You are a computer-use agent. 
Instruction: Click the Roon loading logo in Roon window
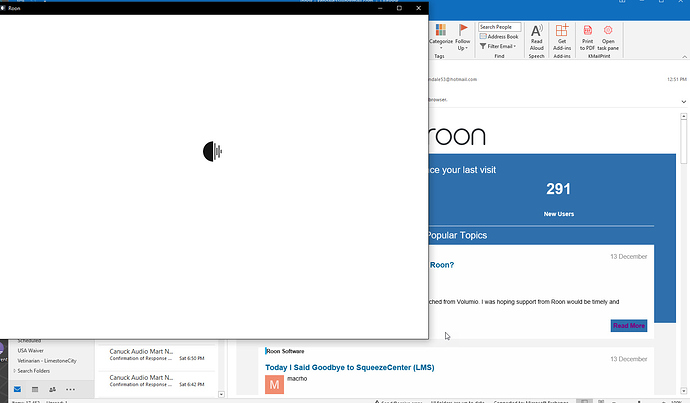(x=213, y=151)
